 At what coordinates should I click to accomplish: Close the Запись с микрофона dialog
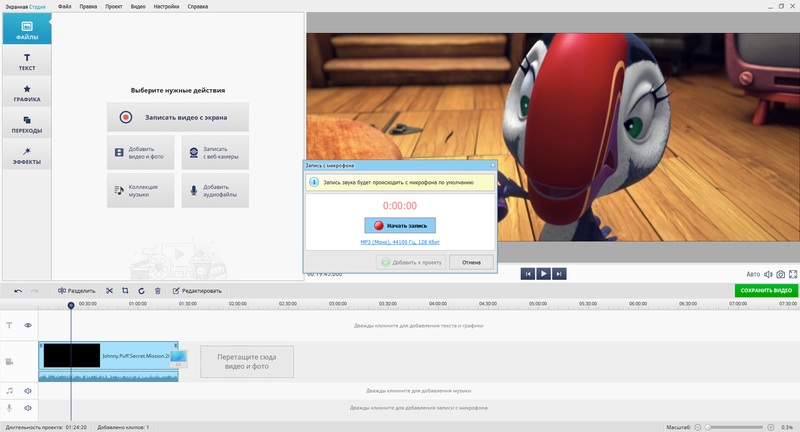point(493,165)
